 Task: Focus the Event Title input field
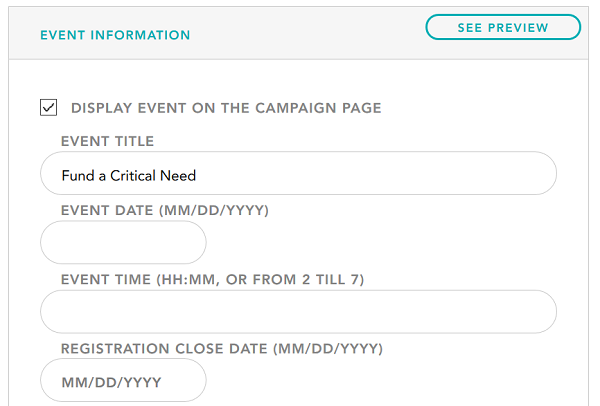298,173
